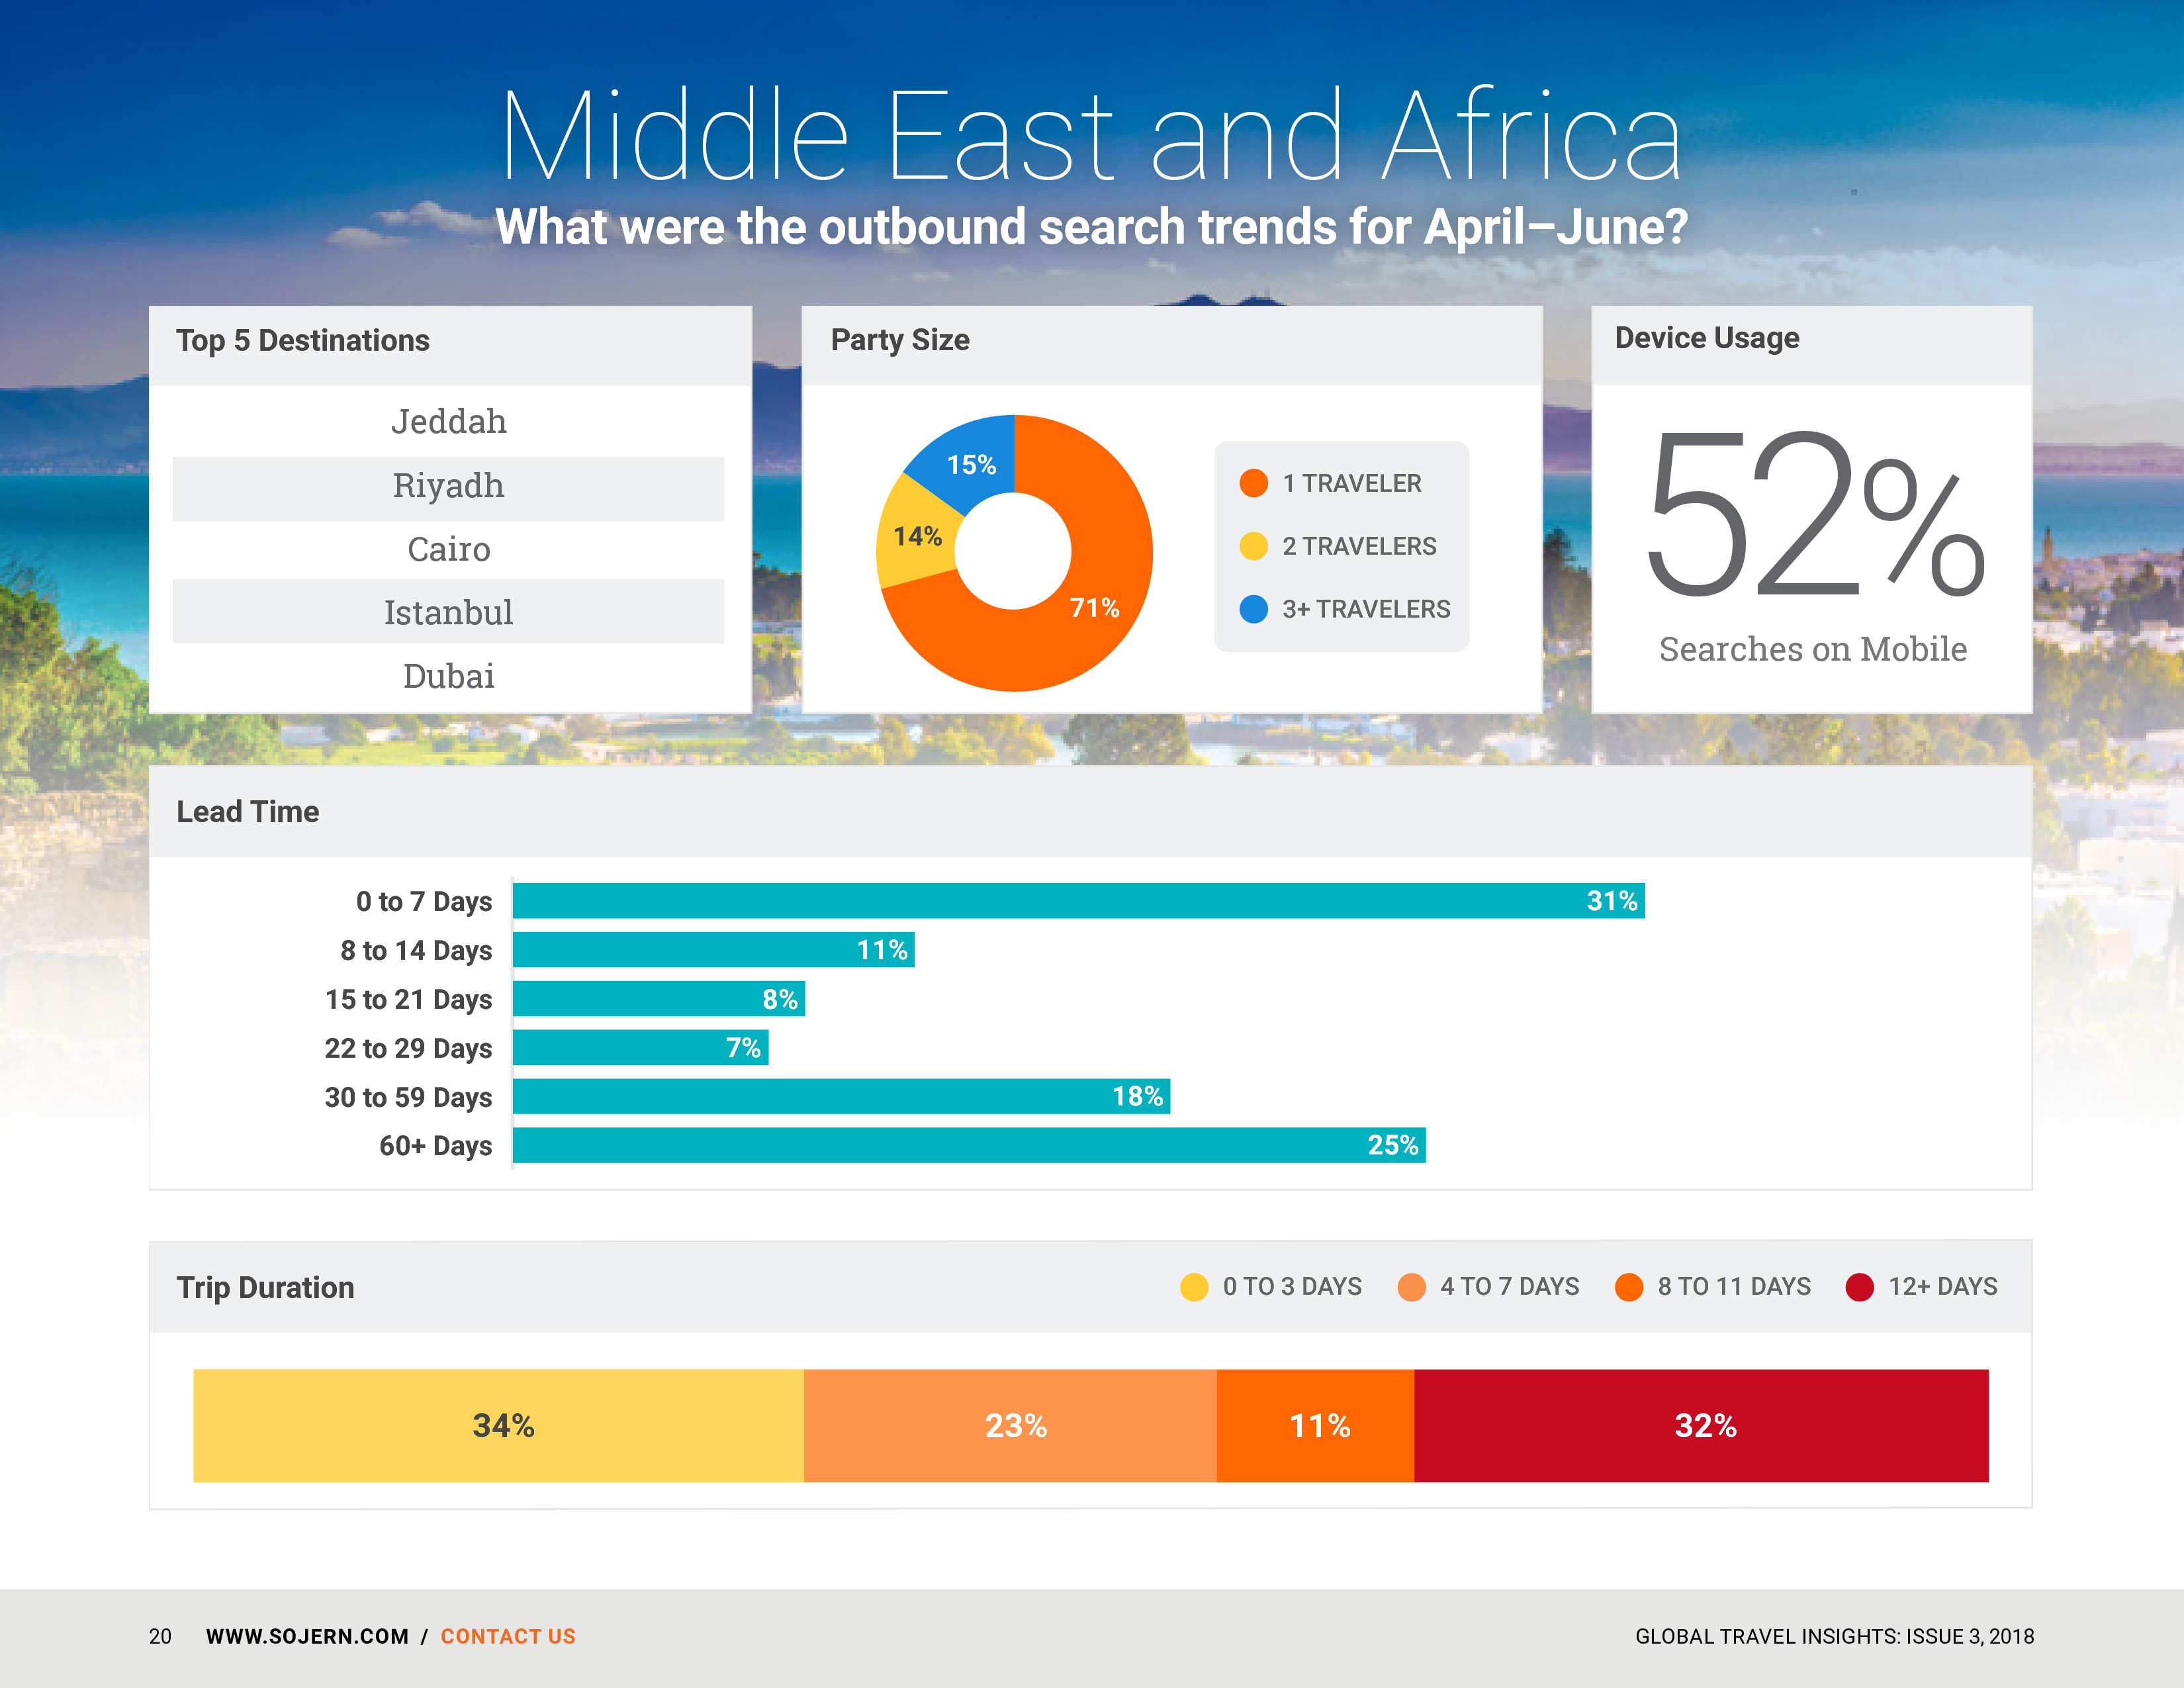Click the 8 to 11 Days legend dot
The width and height of the screenshot is (2184, 1688).
tap(1628, 1287)
